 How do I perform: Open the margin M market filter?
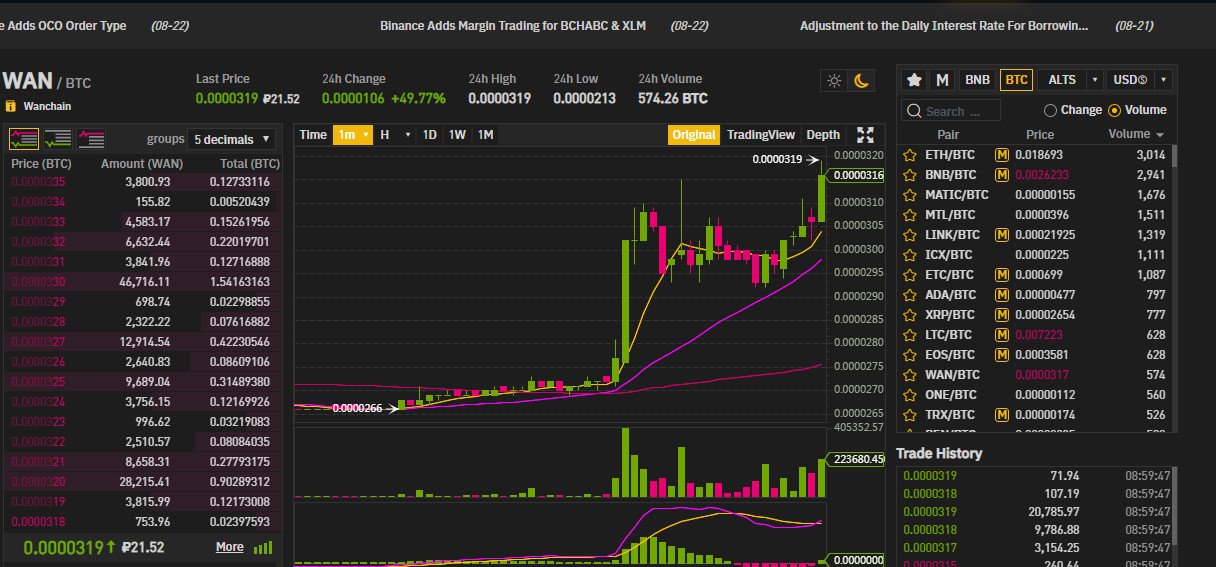coord(942,80)
